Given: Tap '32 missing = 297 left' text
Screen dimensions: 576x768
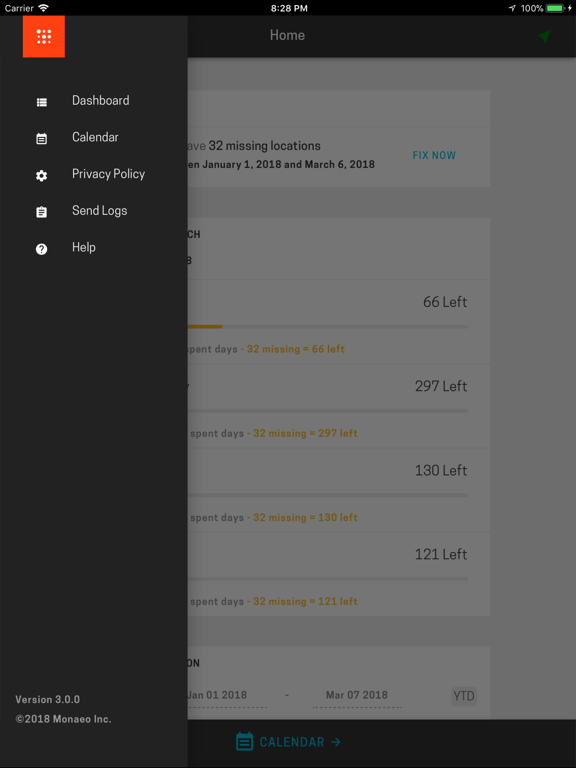Looking at the screenshot, I should click(305, 433).
